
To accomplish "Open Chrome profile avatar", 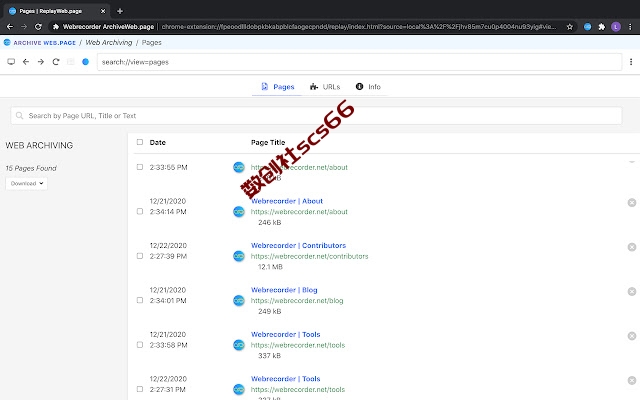I will [616, 27].
